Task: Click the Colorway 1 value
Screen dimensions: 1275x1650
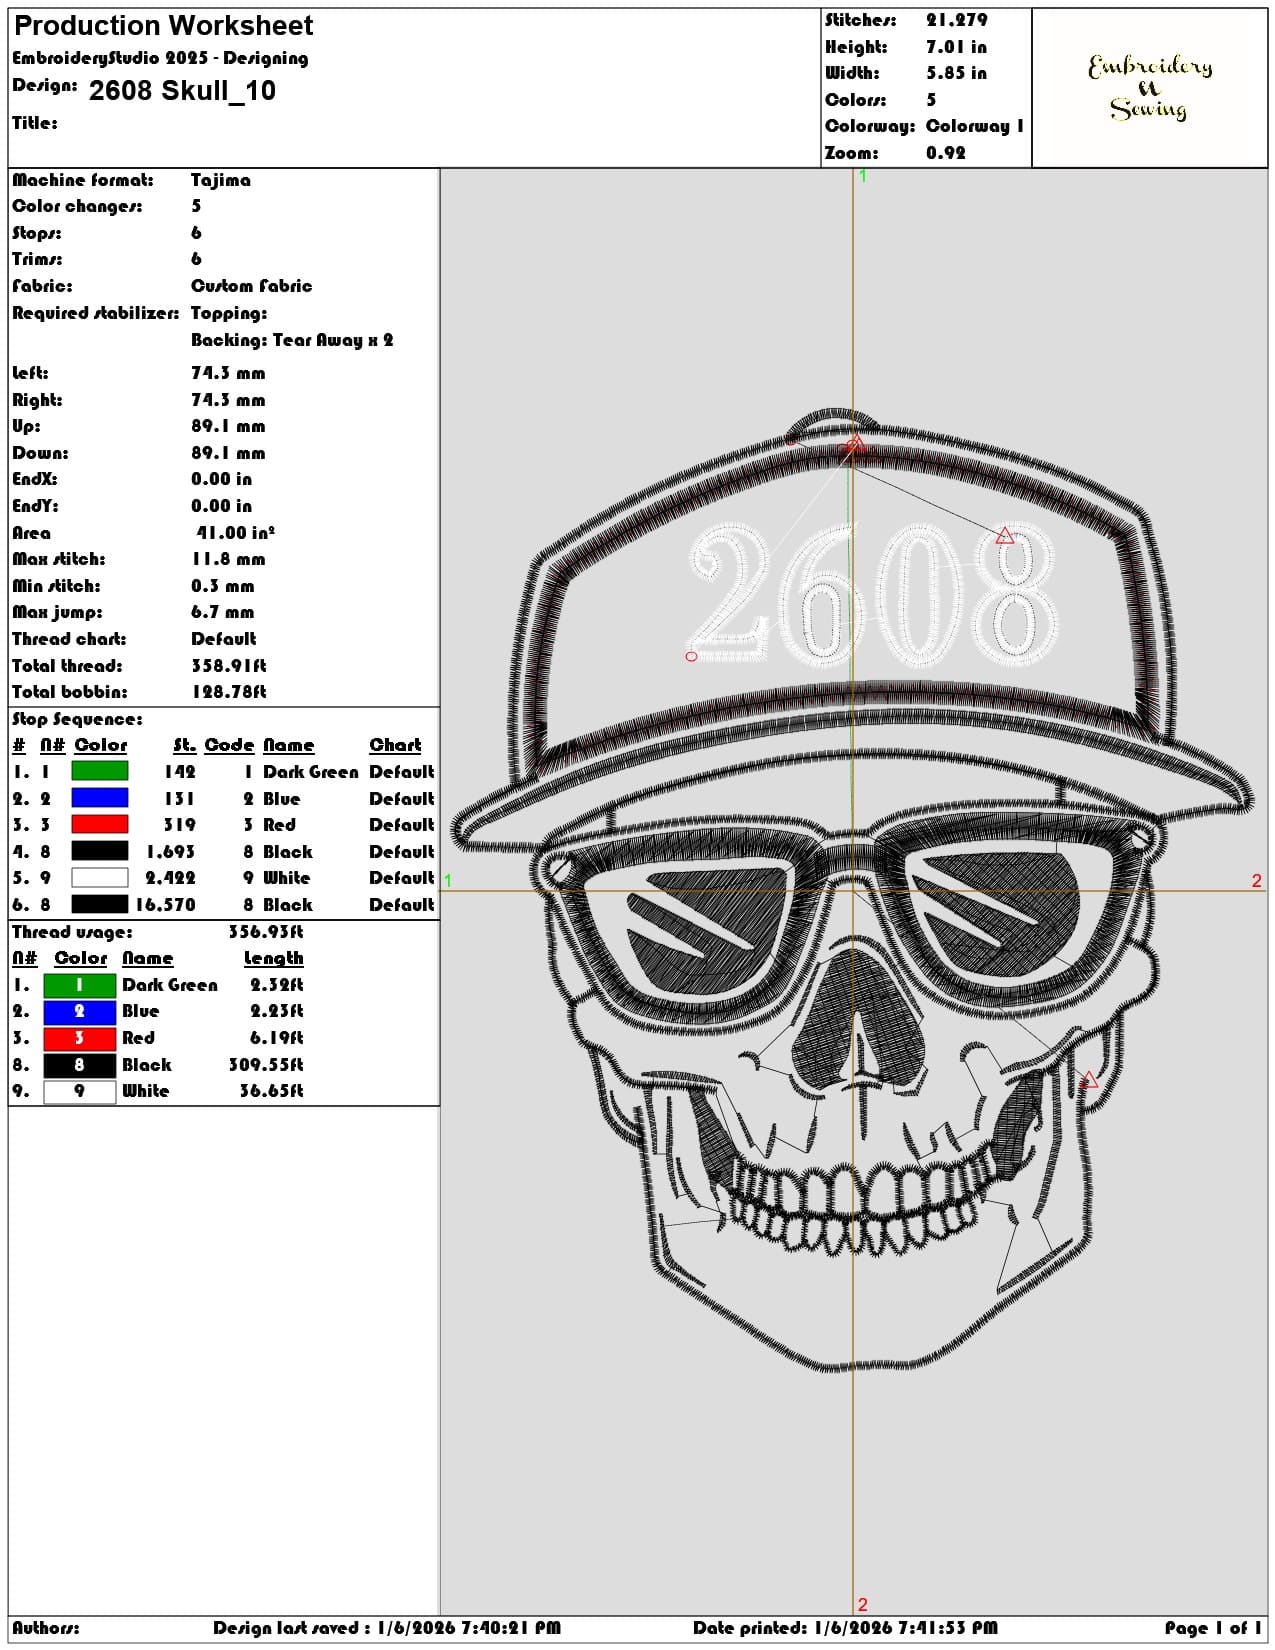Action: [x=975, y=126]
